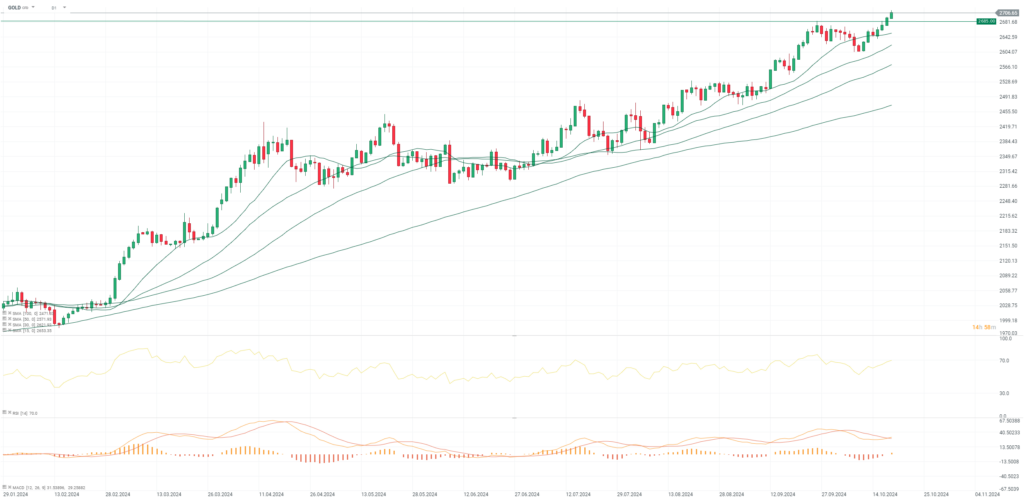Click the RSI 70.0 level label

click(x=1004, y=360)
